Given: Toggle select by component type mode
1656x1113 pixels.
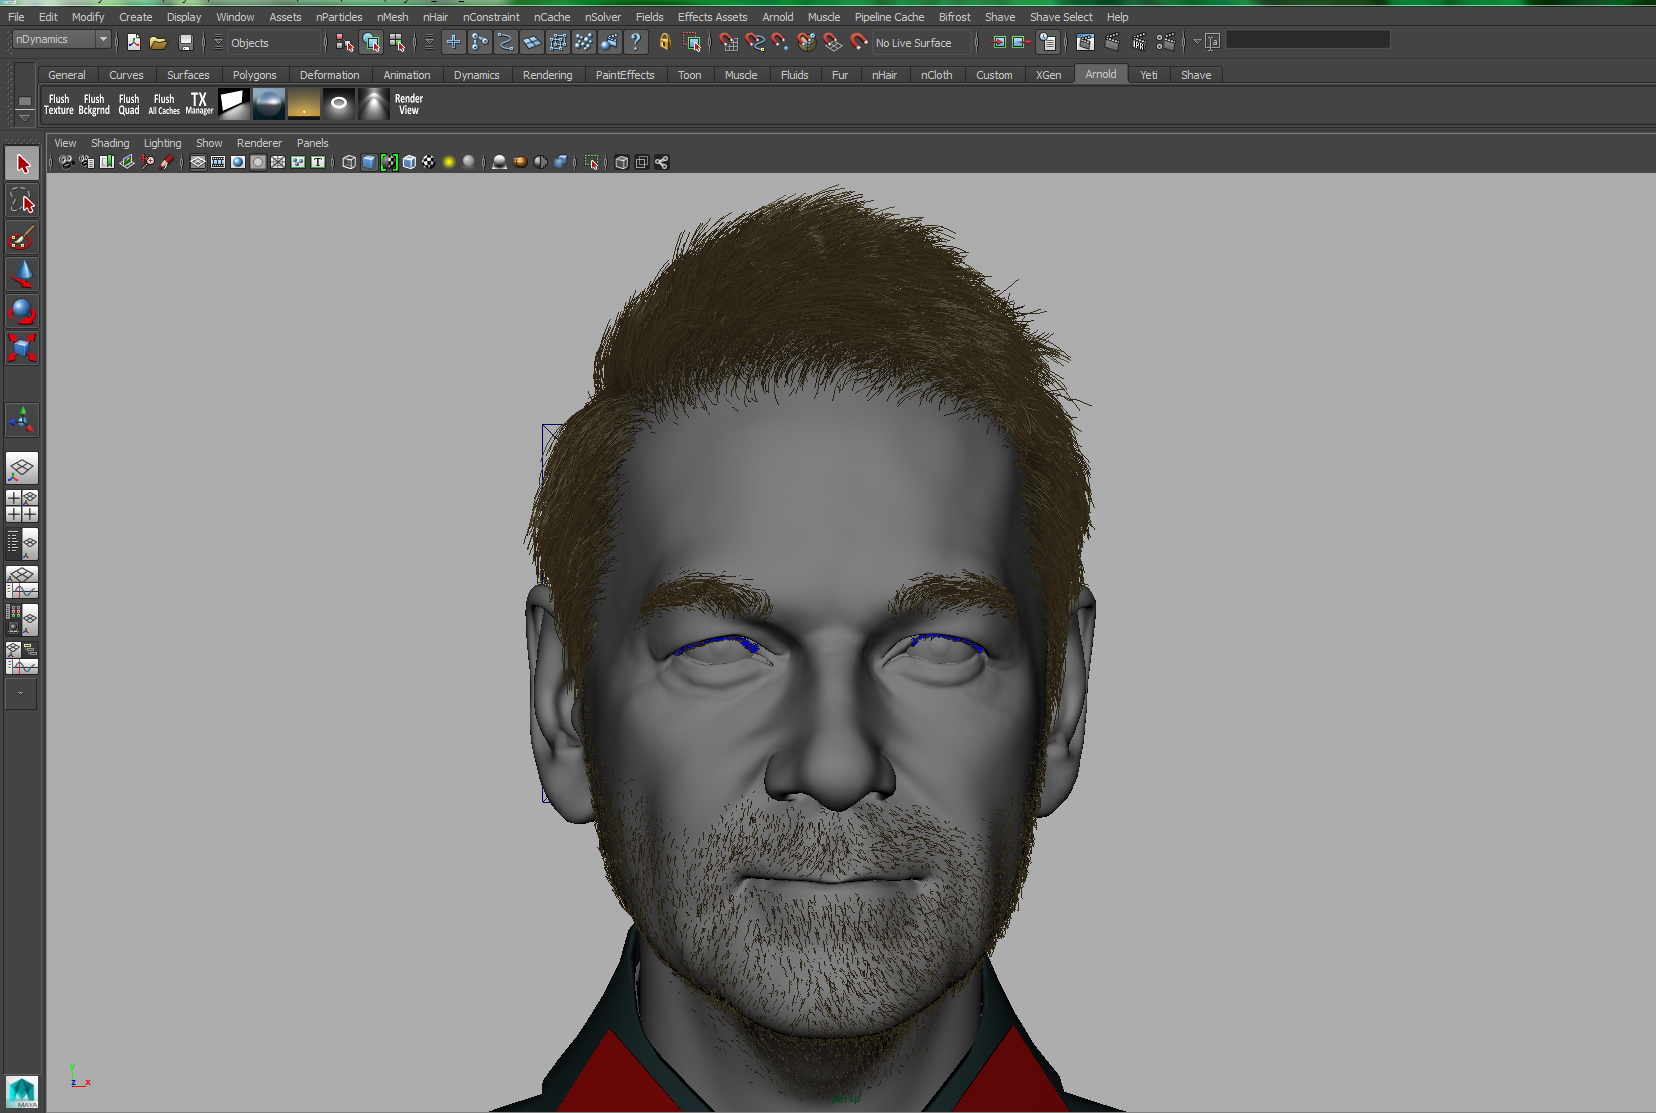Looking at the screenshot, I should pyautogui.click(x=397, y=42).
